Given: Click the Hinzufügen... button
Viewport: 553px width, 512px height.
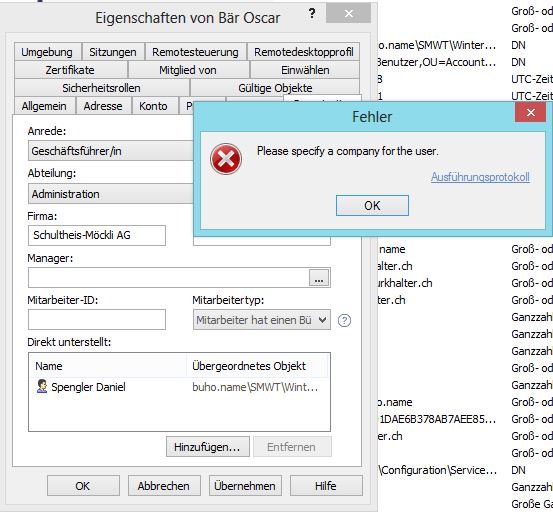Looking at the screenshot, I should pyautogui.click(x=207, y=447).
